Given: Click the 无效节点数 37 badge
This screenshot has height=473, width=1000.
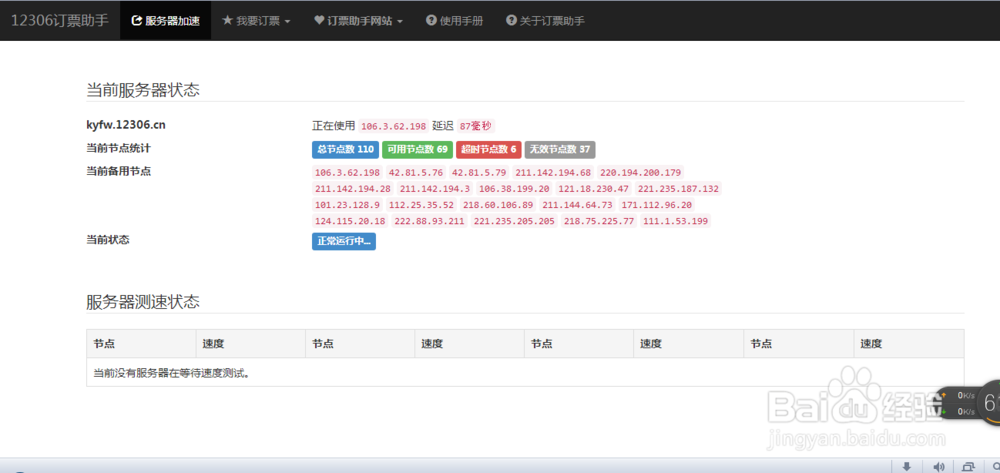Looking at the screenshot, I should 560,149.
